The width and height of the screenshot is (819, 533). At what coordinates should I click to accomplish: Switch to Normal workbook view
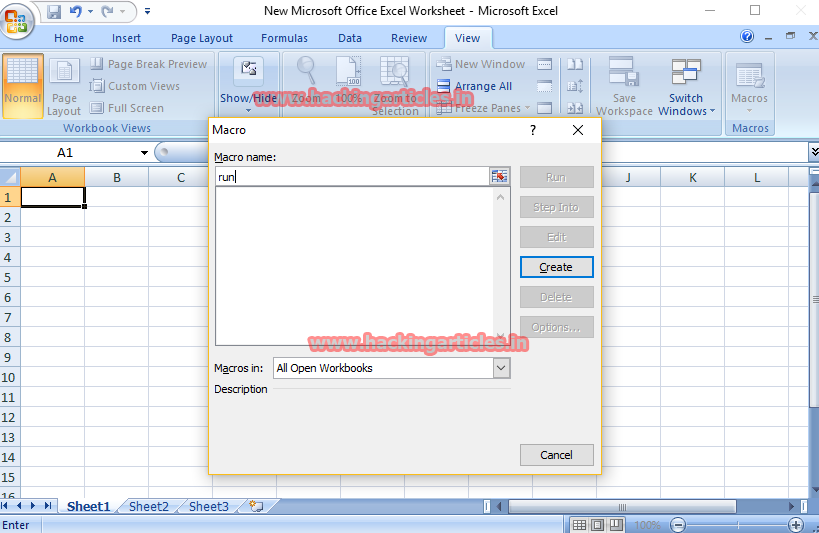[22, 86]
